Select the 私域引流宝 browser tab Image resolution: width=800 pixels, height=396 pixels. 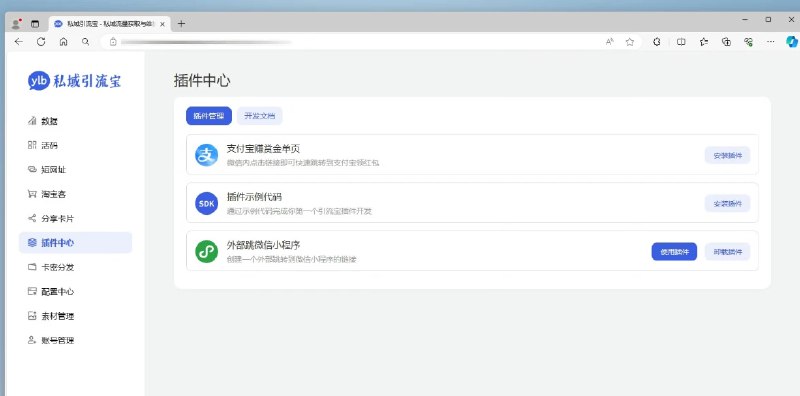(x=110, y=24)
